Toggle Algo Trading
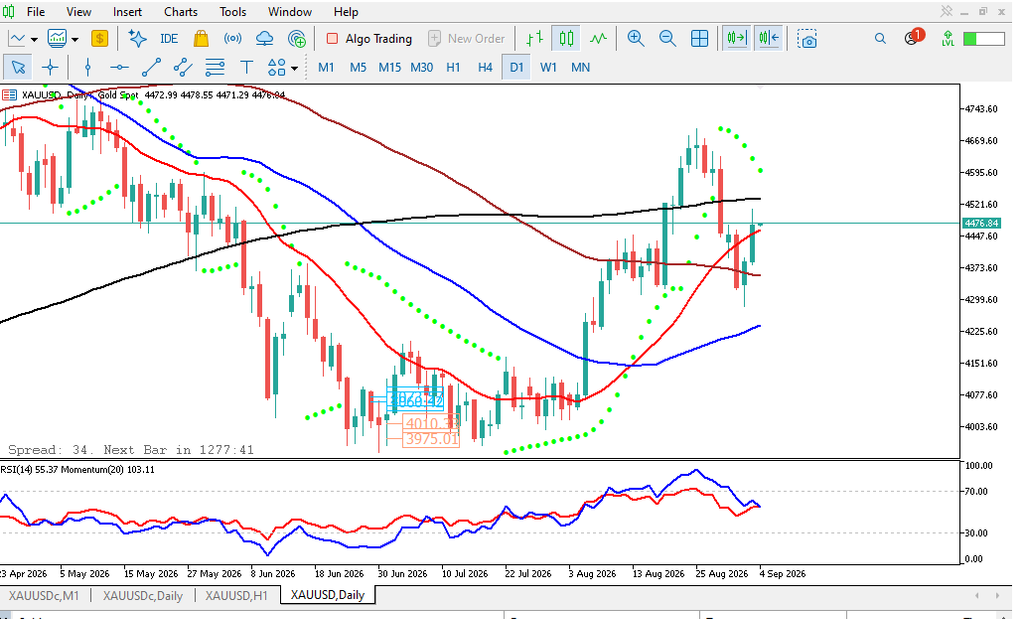This screenshot has height=619, width=1024. click(x=369, y=39)
